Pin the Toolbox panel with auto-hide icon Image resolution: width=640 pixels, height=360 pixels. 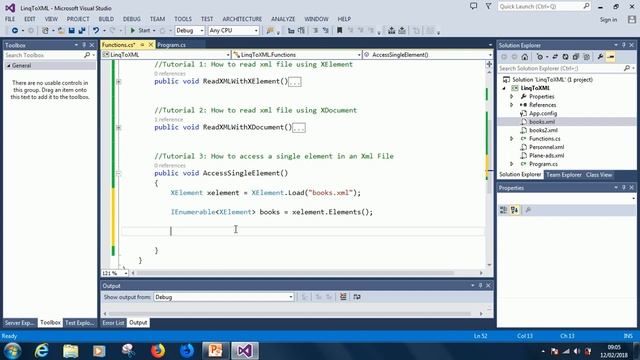[x=84, y=45]
